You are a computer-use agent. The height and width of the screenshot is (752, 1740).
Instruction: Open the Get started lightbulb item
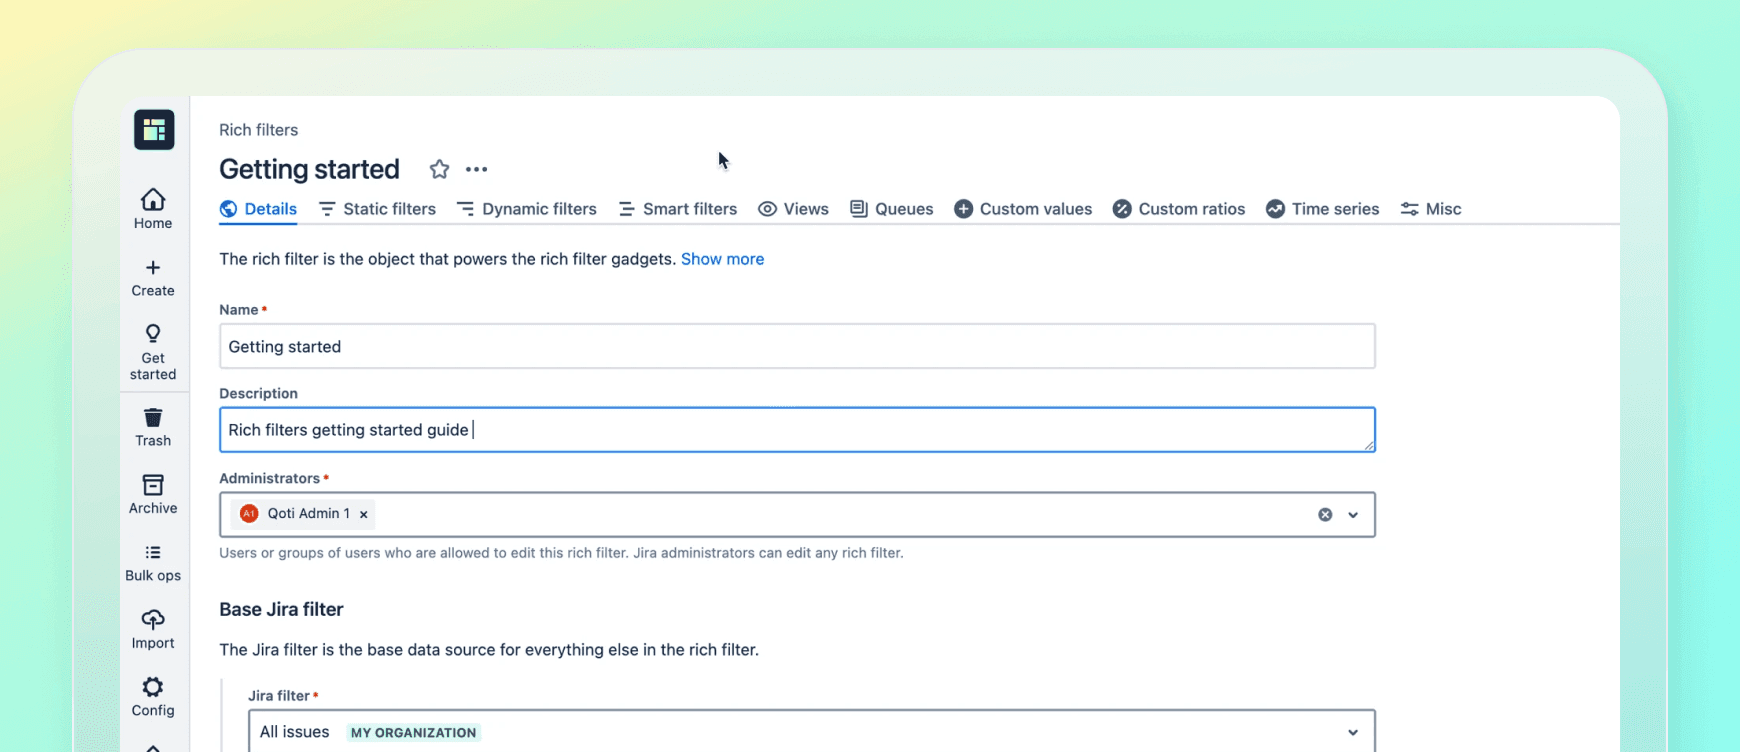(153, 352)
